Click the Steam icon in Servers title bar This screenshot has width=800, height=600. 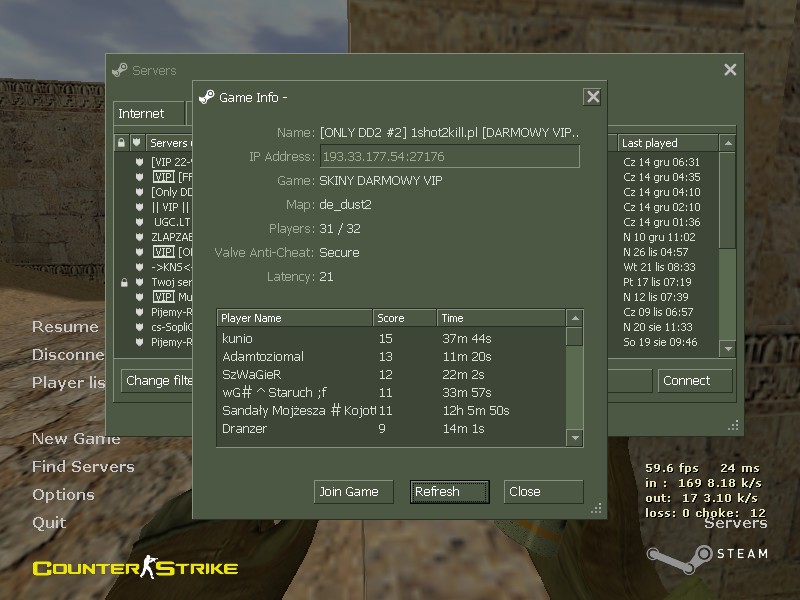pos(120,69)
